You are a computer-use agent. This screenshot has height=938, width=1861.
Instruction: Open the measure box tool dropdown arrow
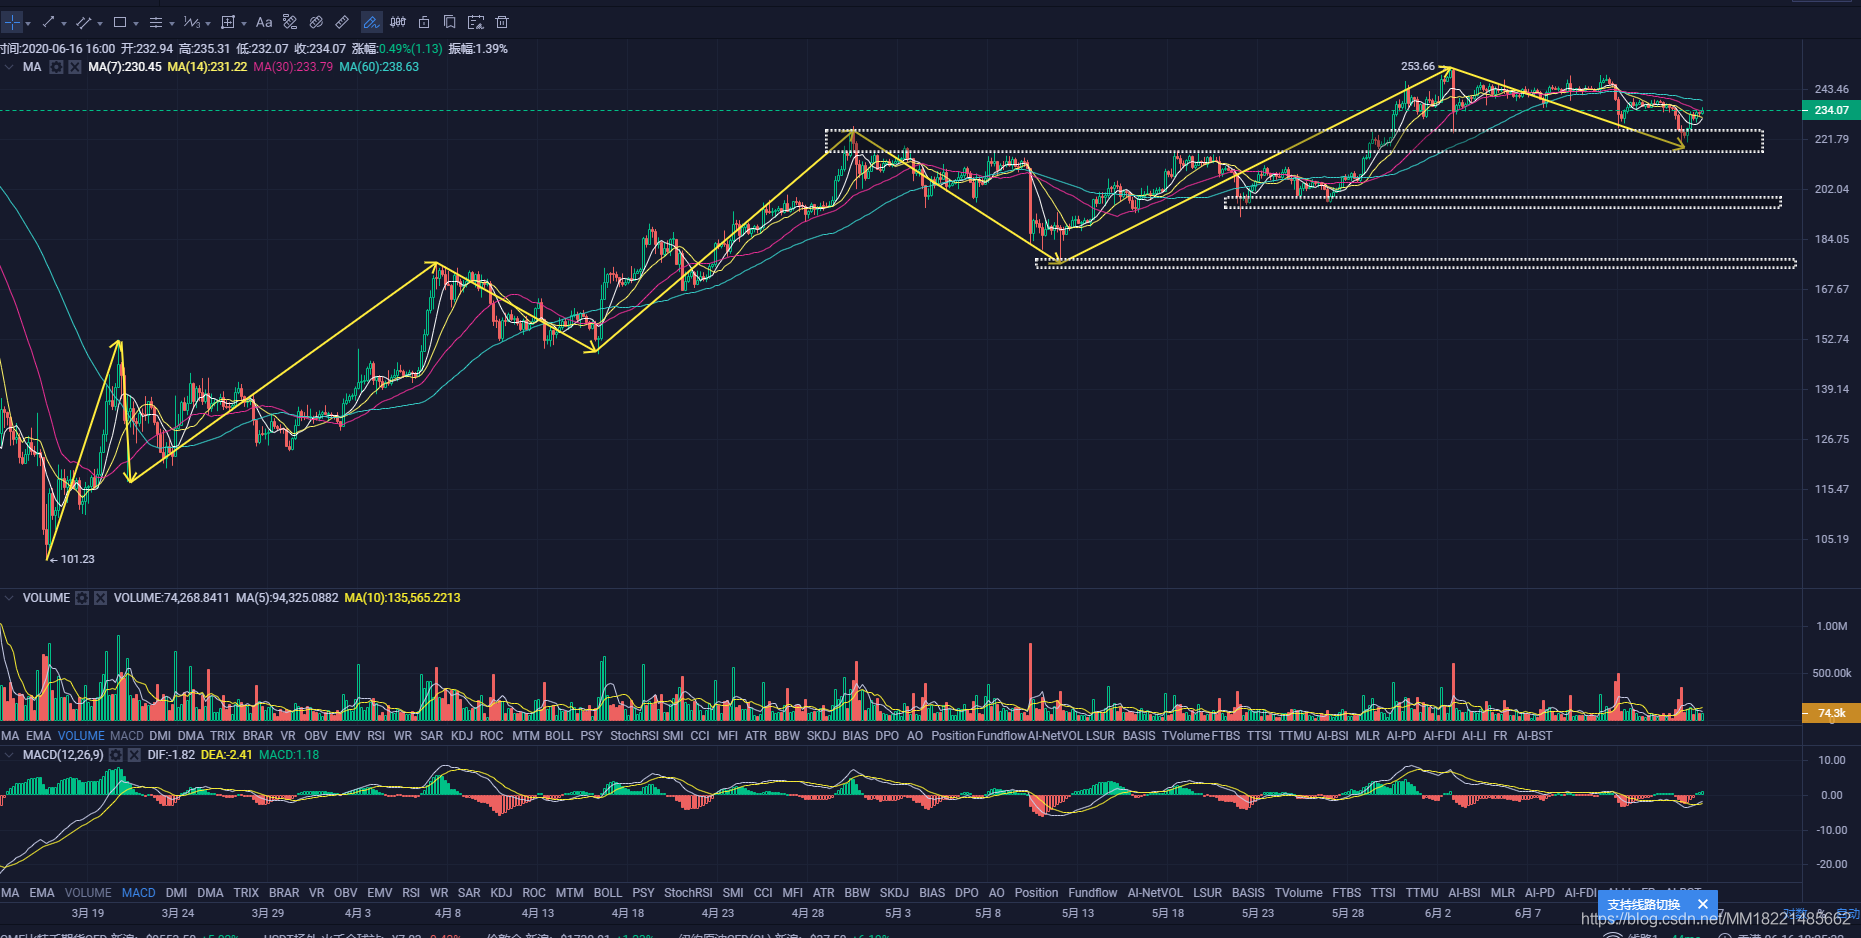[244, 23]
